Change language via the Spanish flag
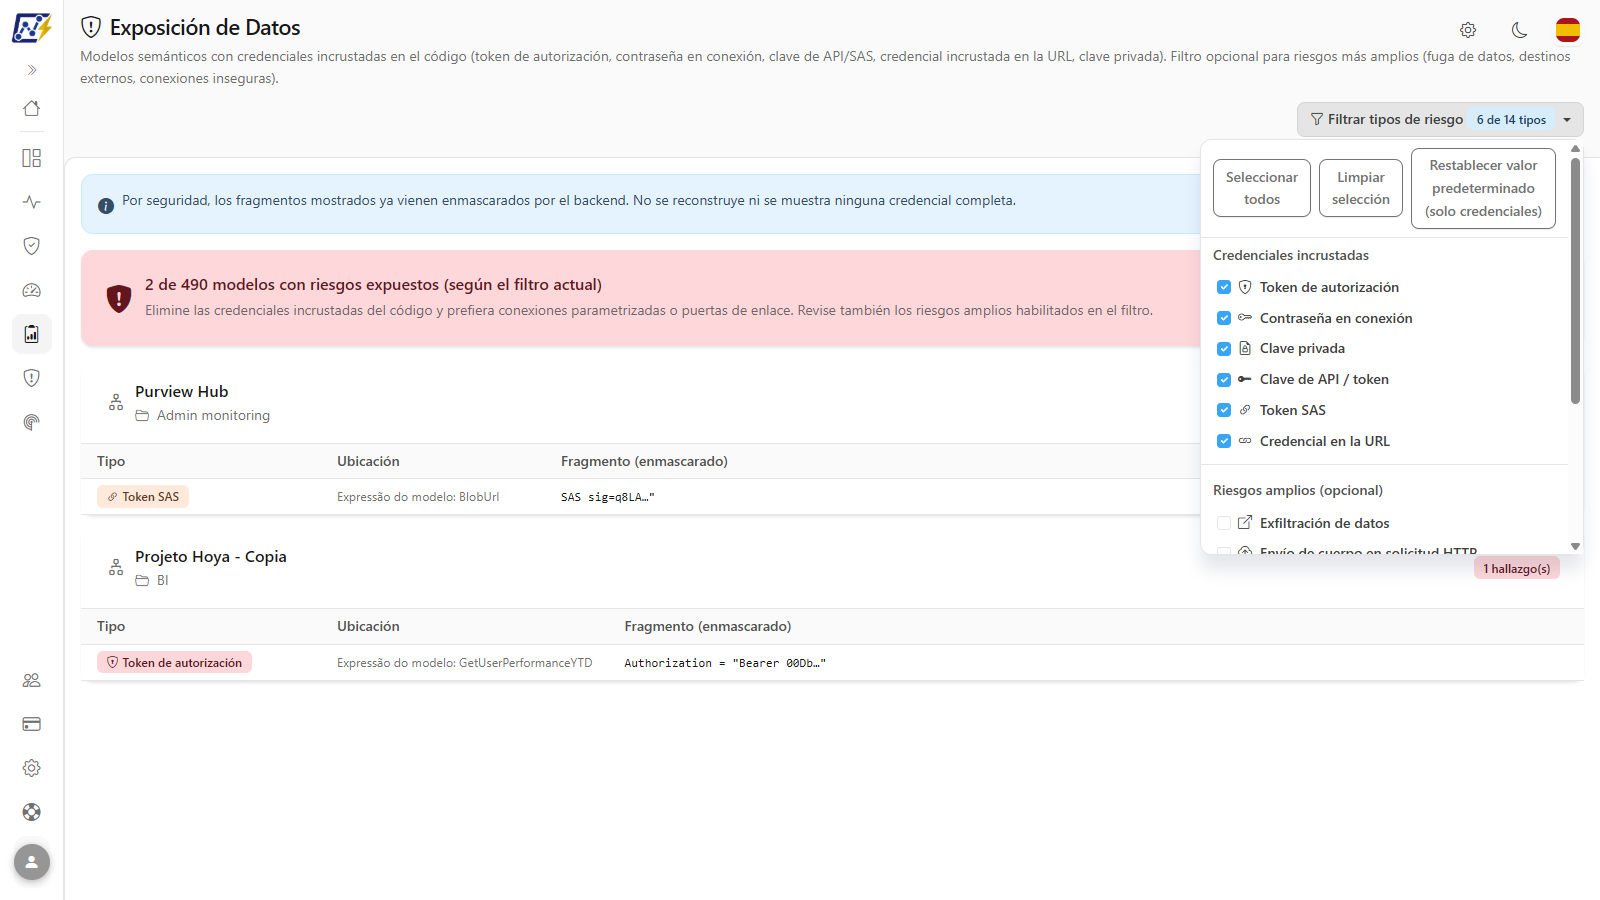This screenshot has height=900, width=1600. pyautogui.click(x=1568, y=30)
